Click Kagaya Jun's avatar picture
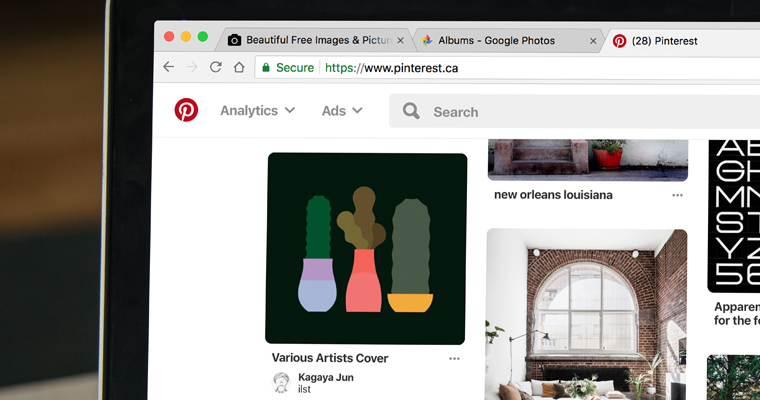 pos(282,383)
